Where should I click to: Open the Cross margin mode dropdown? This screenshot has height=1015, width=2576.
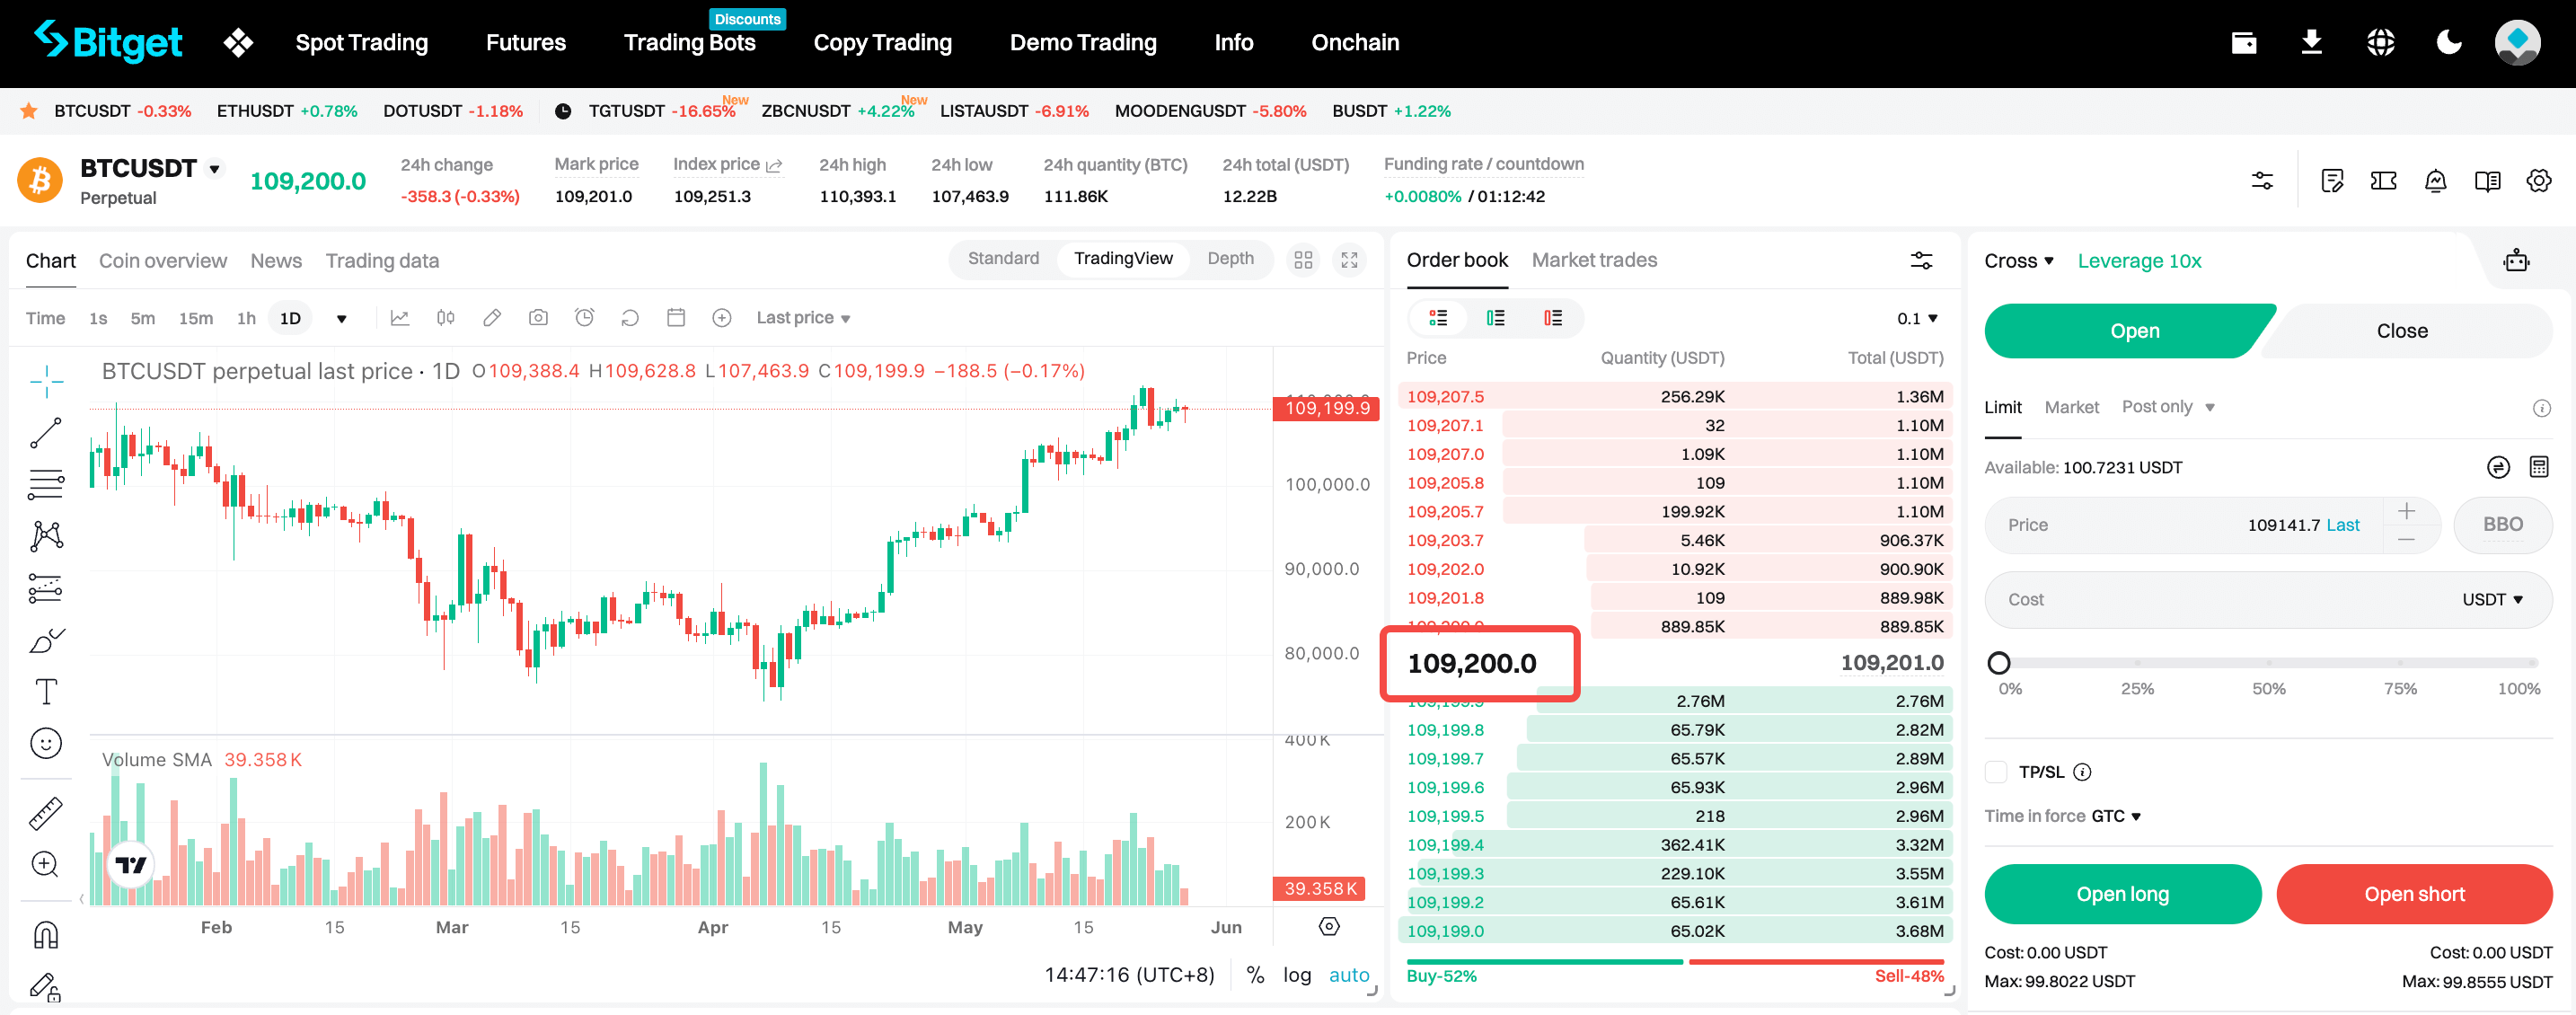pyautogui.click(x=2018, y=261)
